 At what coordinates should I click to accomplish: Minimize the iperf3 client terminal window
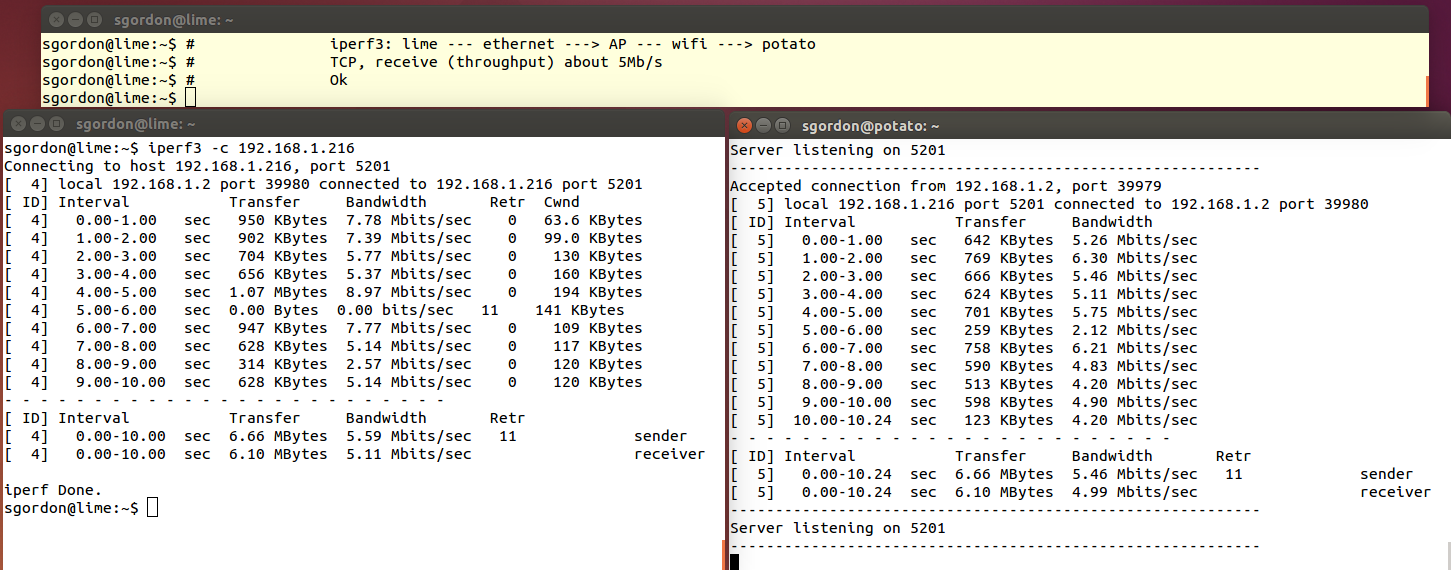[36, 123]
